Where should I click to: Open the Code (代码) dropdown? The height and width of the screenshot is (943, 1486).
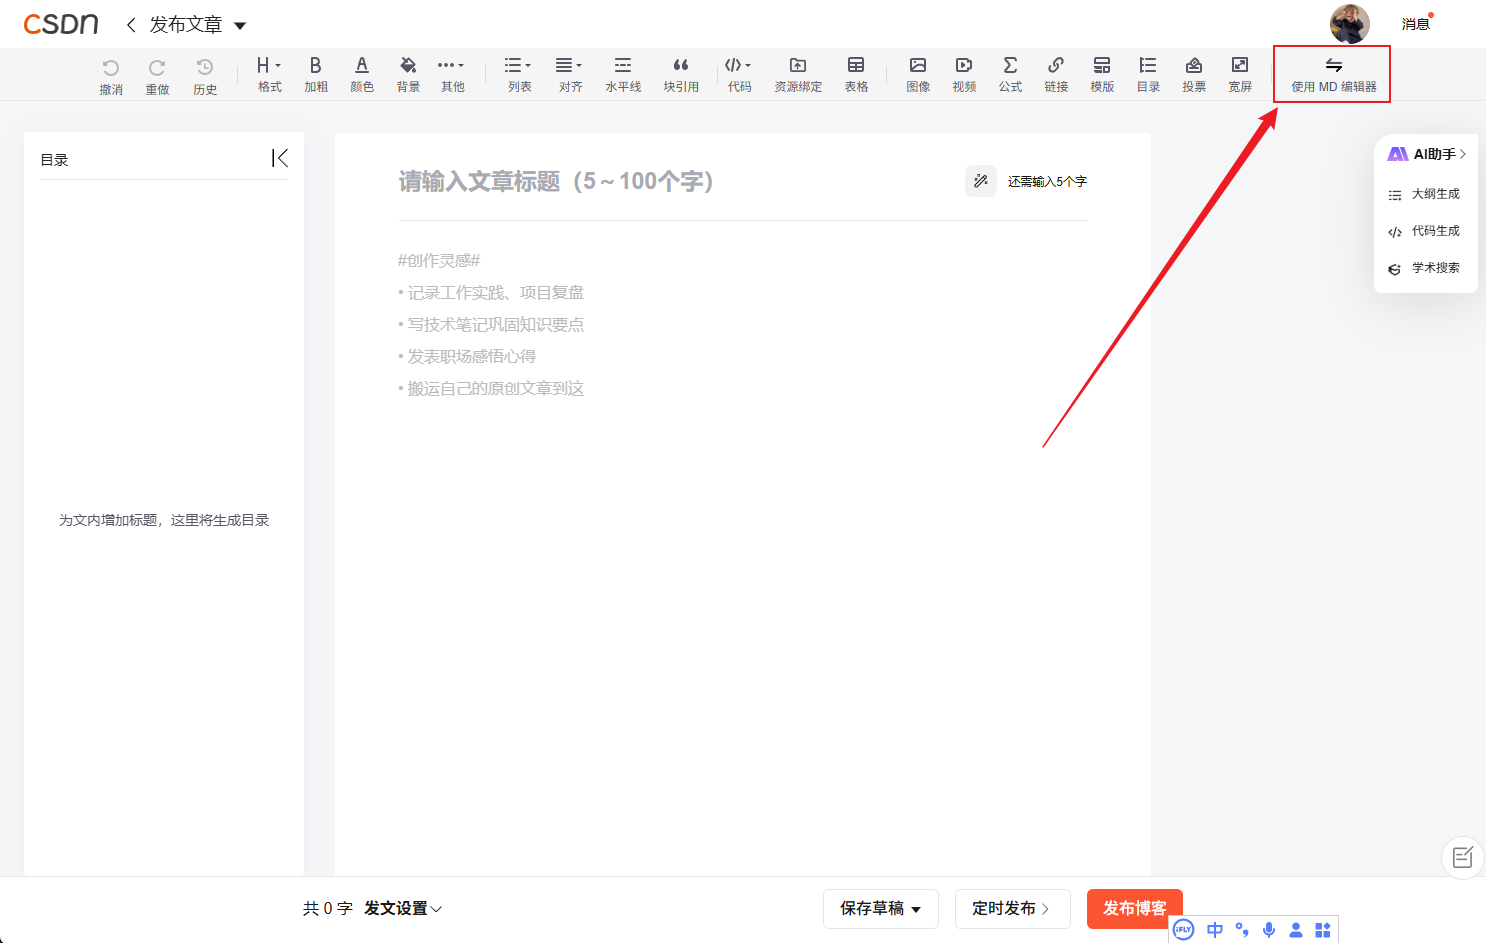pyautogui.click(x=739, y=74)
